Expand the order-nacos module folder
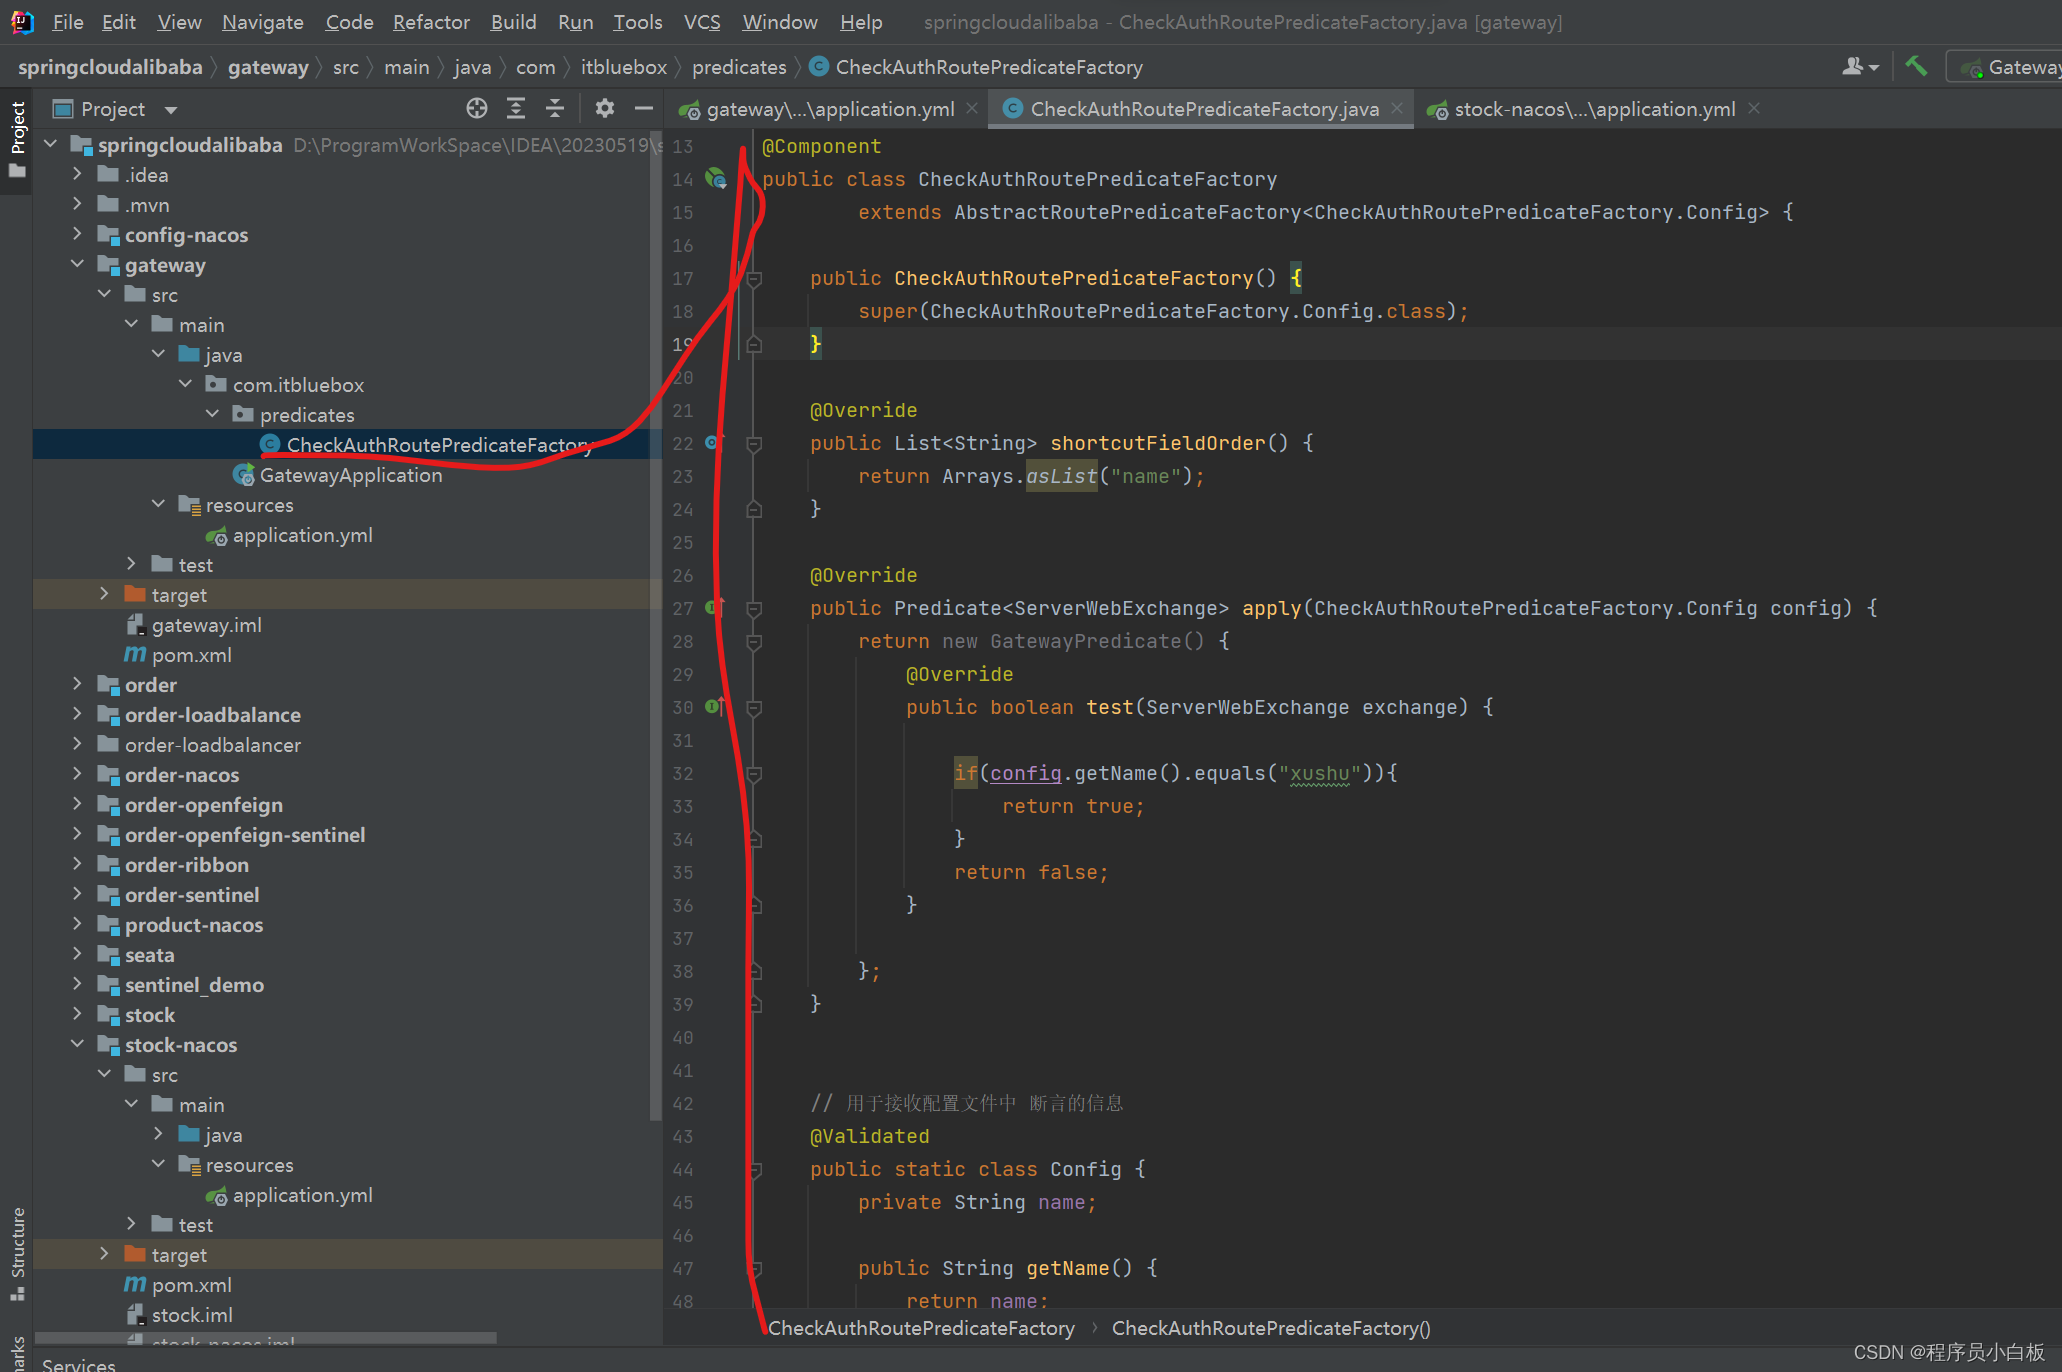The image size is (2062, 1372). click(x=78, y=775)
